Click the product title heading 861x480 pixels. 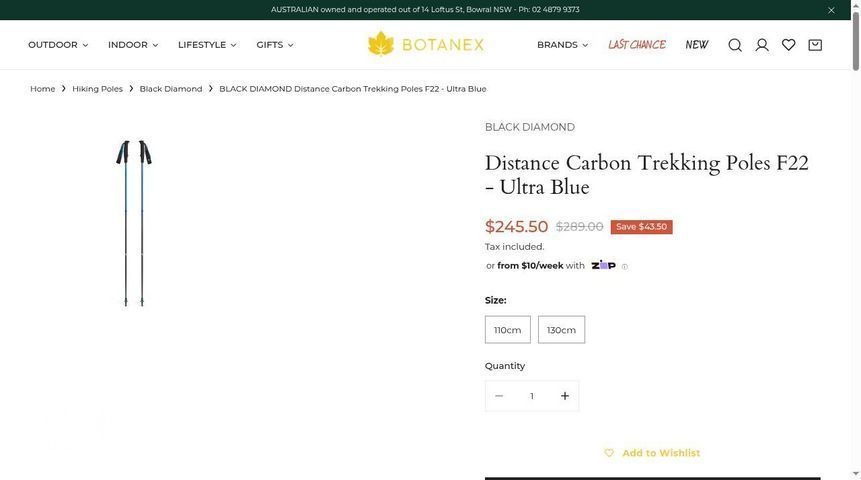(647, 175)
